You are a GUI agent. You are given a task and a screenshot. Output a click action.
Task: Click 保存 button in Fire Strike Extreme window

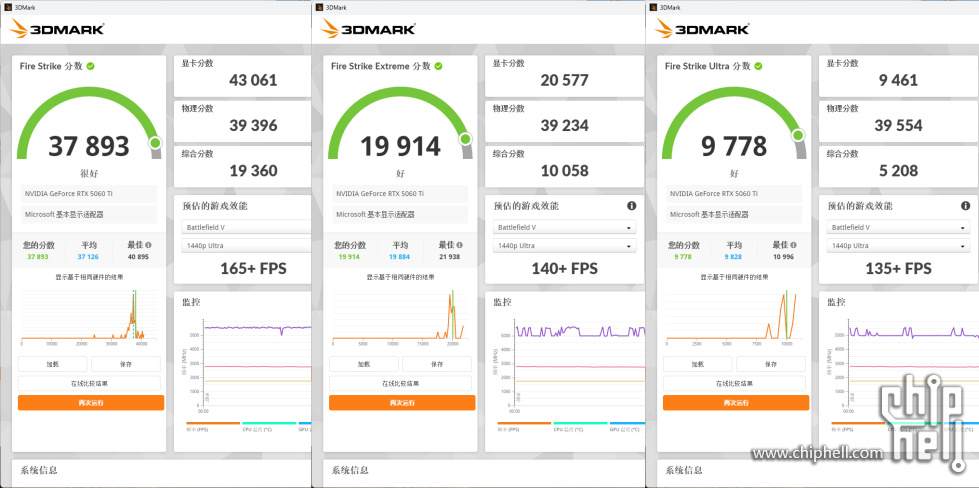coord(437,364)
